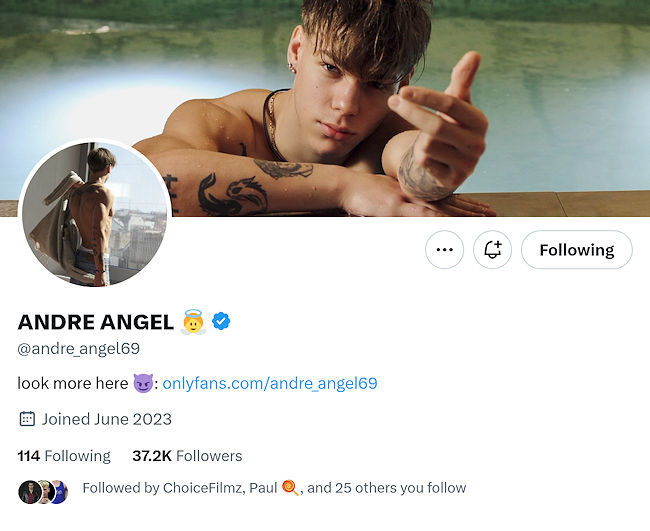The height and width of the screenshot is (531, 650).
Task: Click the third mutual follower avatar
Action: click(x=58, y=490)
